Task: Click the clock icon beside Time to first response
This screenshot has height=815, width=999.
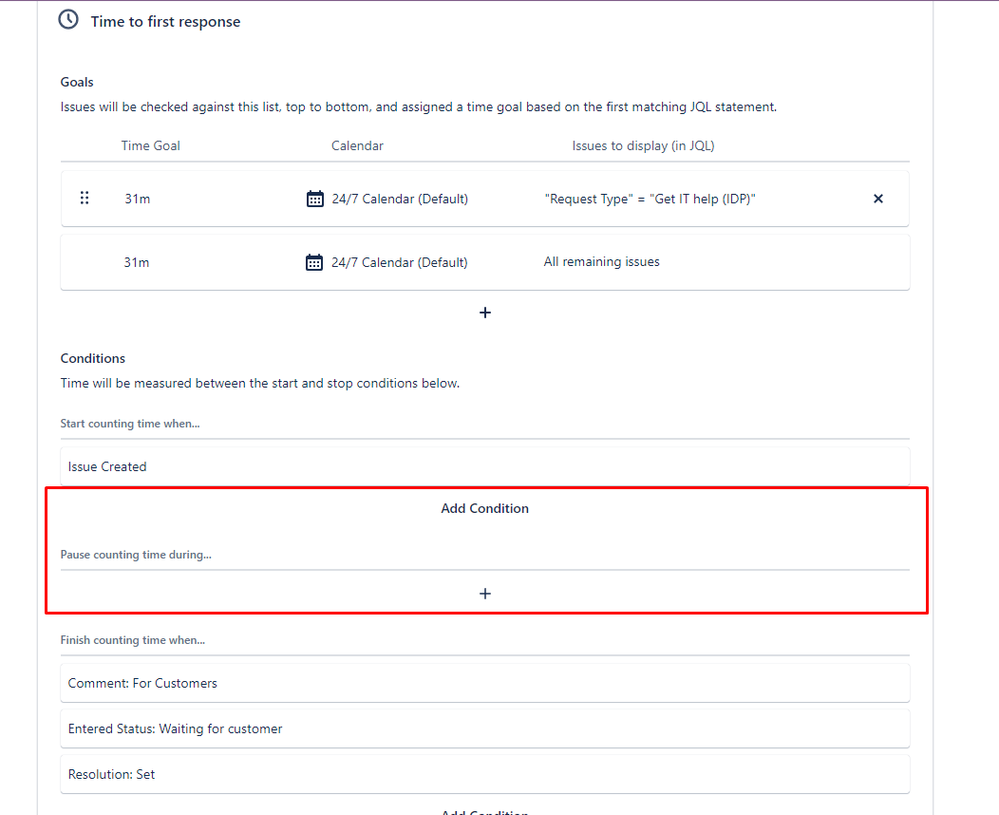Action: pyautogui.click(x=68, y=20)
